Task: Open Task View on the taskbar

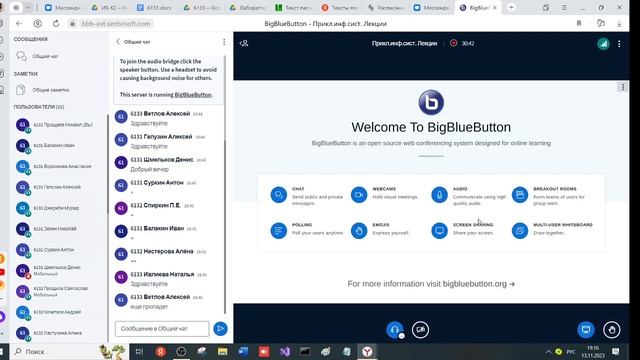Action: coord(139,351)
